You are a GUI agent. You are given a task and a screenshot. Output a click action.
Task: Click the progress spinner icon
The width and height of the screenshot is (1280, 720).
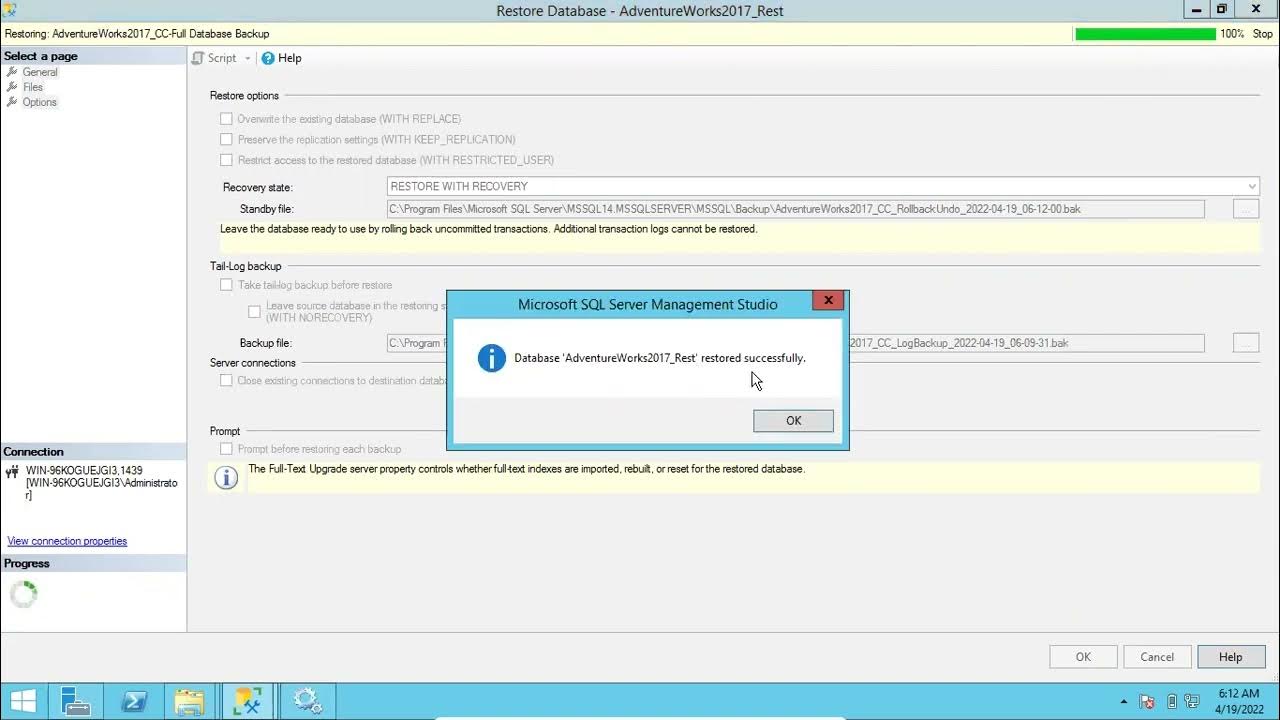[24, 594]
